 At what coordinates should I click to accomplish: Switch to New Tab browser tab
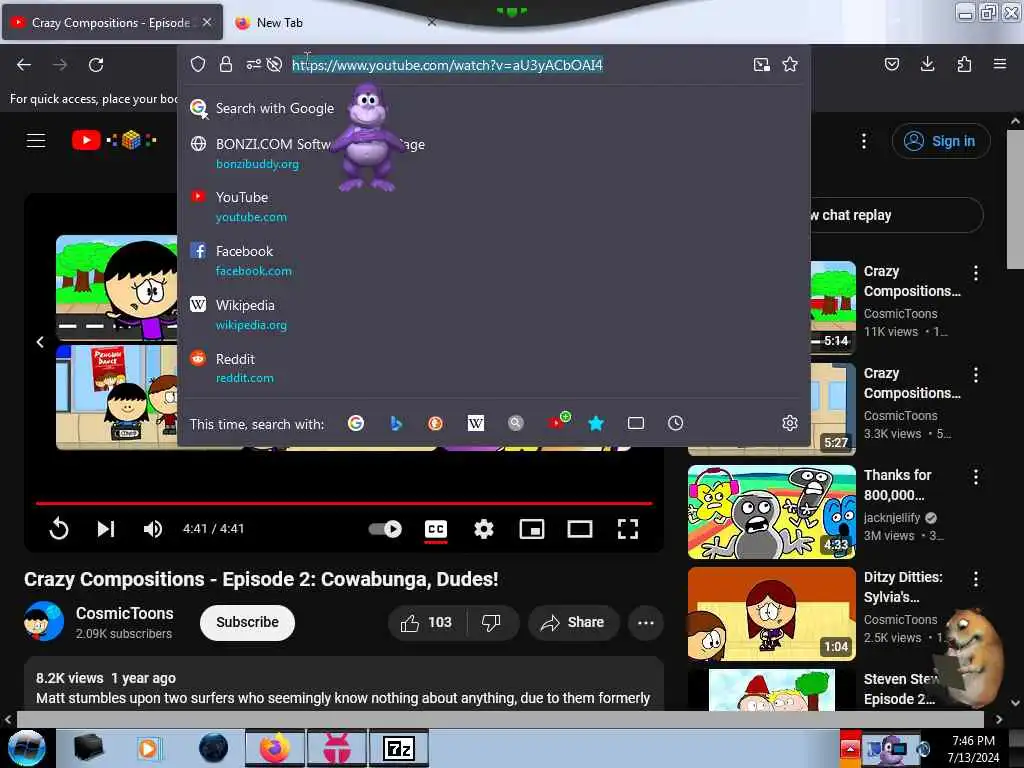(335, 22)
